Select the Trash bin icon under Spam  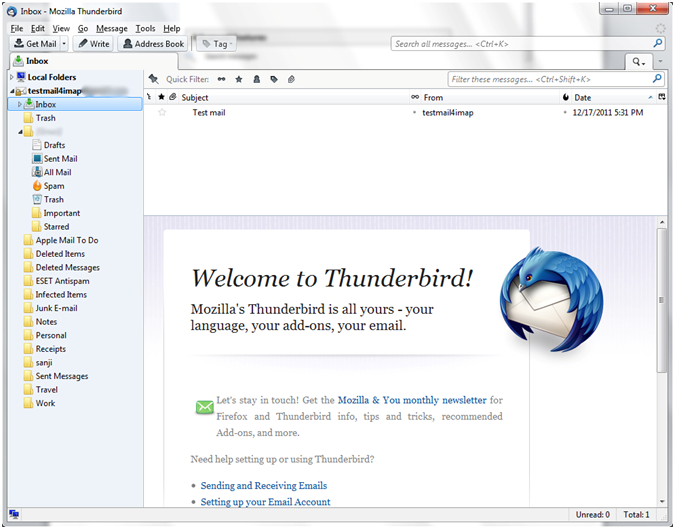[x=37, y=199]
